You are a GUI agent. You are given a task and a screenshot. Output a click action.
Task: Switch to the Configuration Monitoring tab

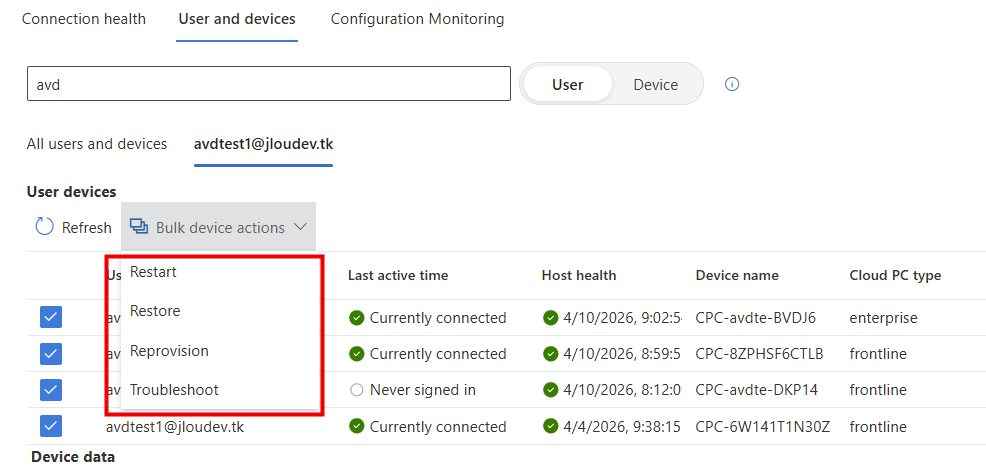pos(417,19)
